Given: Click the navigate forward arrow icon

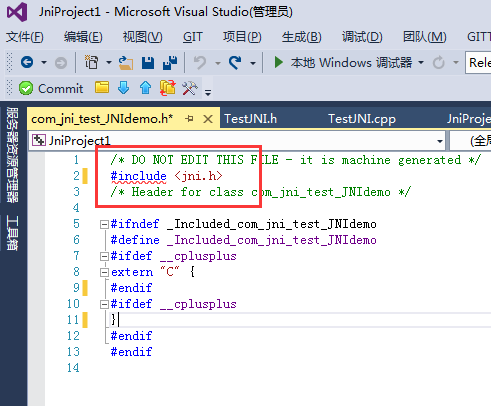Looking at the screenshot, I should [61, 63].
